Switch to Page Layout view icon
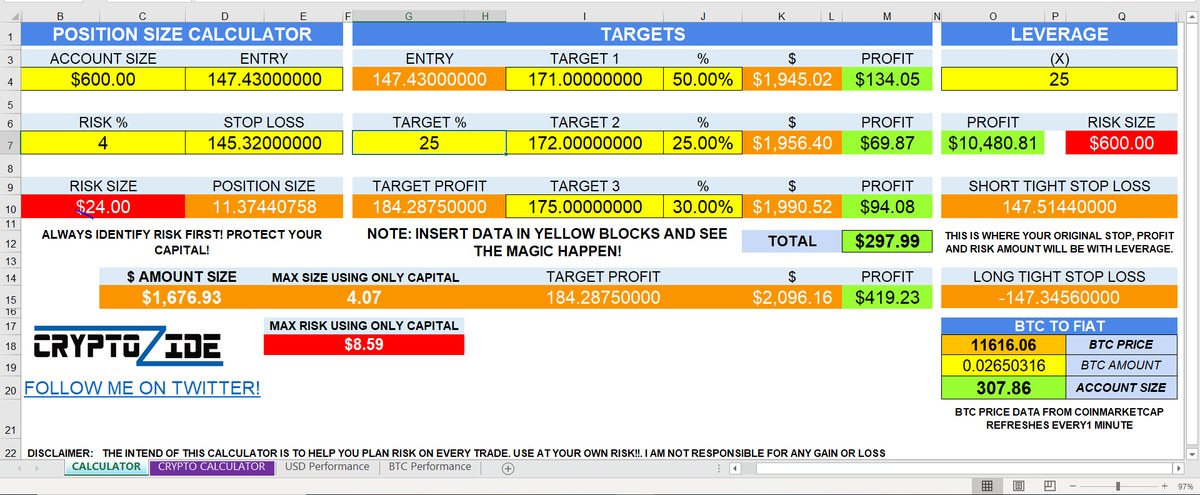This screenshot has height=495, width=1200. click(x=1019, y=485)
